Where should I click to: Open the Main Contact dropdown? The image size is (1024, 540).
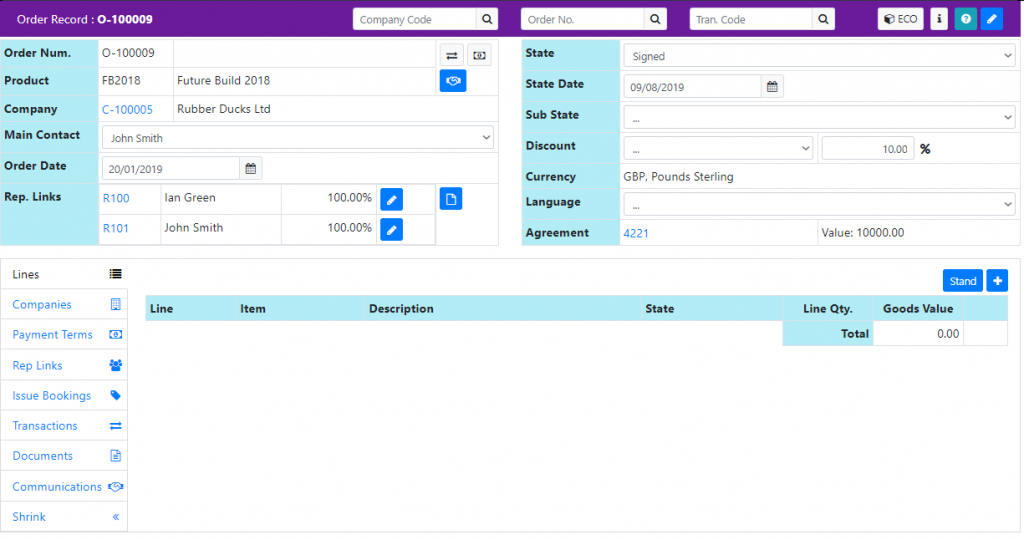click(x=297, y=138)
